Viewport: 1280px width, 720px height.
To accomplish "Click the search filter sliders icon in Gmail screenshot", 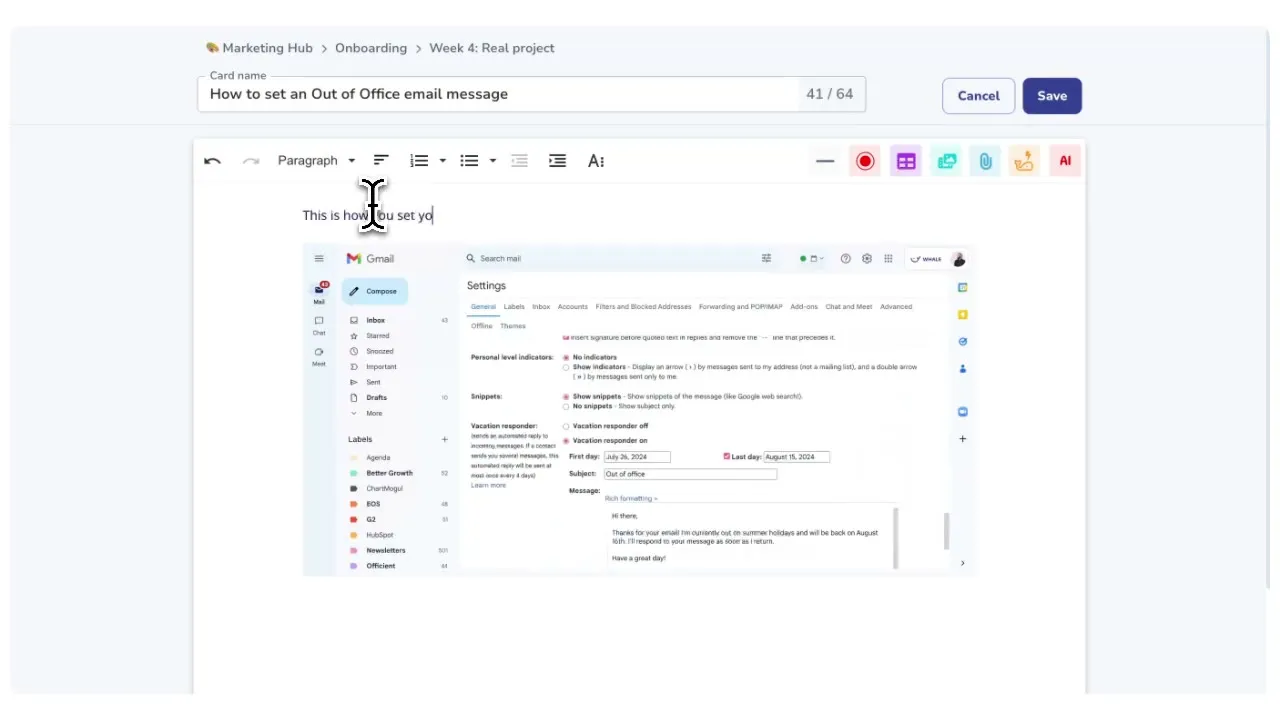I will click(767, 258).
